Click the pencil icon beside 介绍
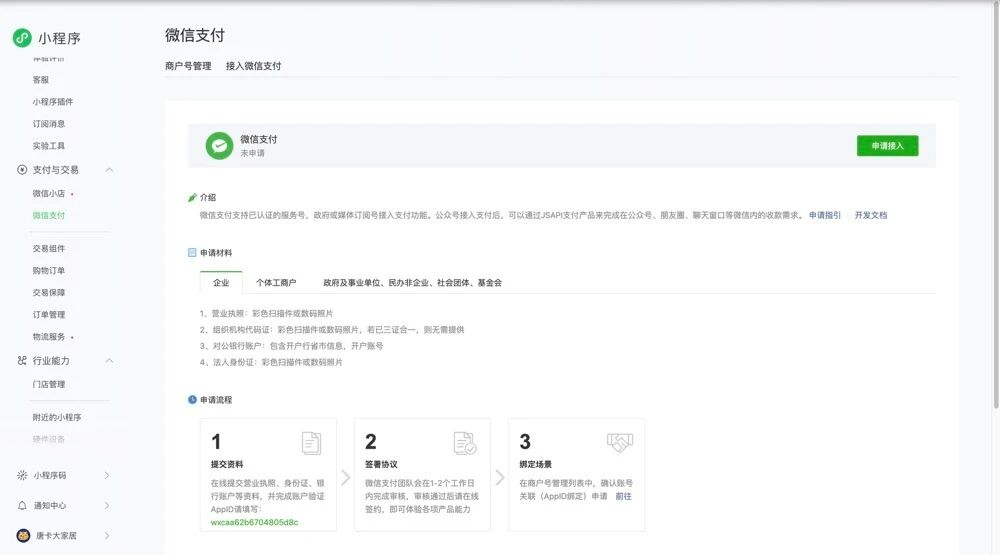Viewport: 1000px width, 555px height. click(192, 198)
